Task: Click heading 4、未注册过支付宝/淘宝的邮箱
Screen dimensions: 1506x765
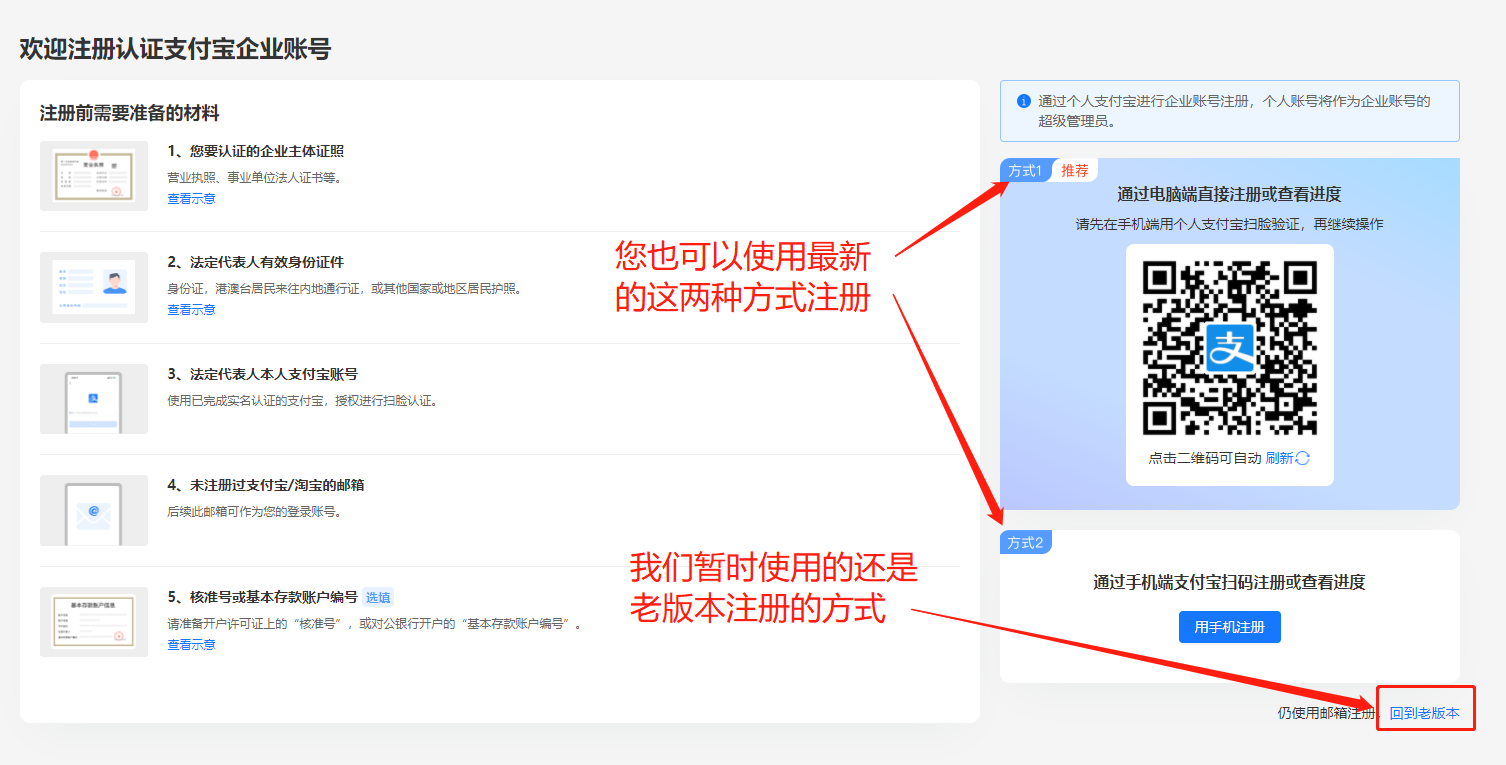Action: 265,485
